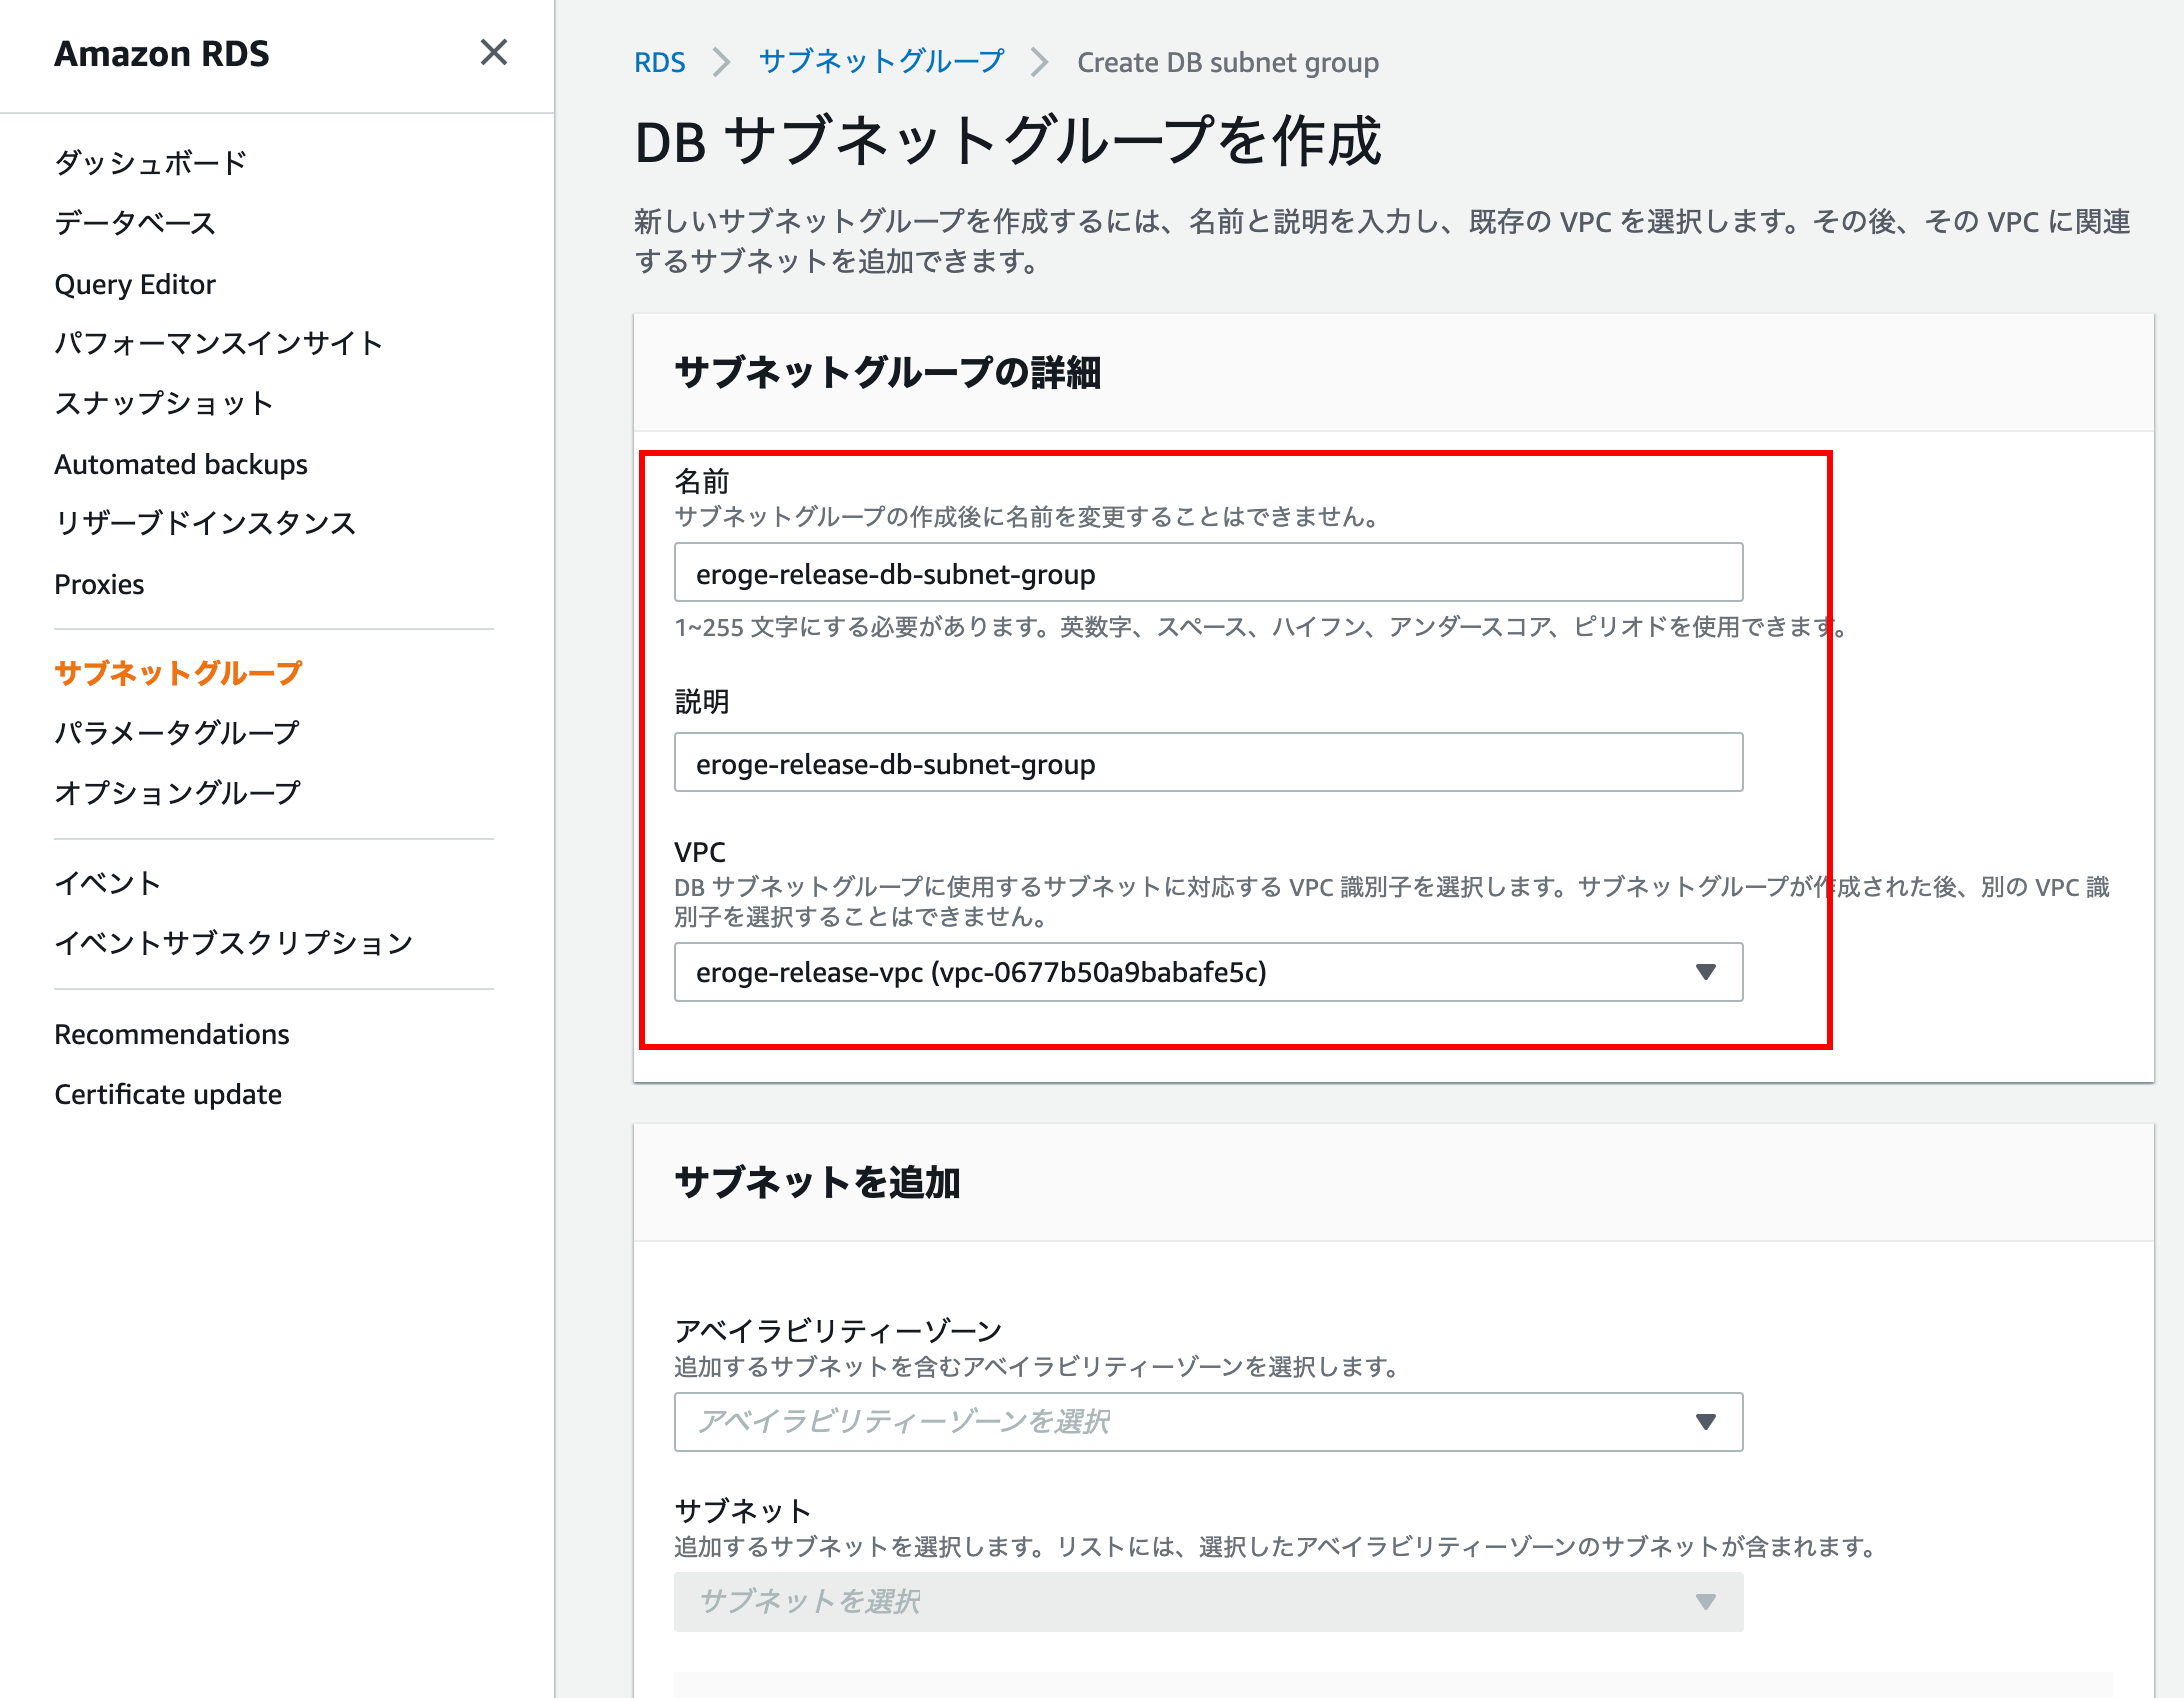This screenshot has width=2184, height=1698.
Task: Click the subnet group name input field
Action: [1207, 573]
